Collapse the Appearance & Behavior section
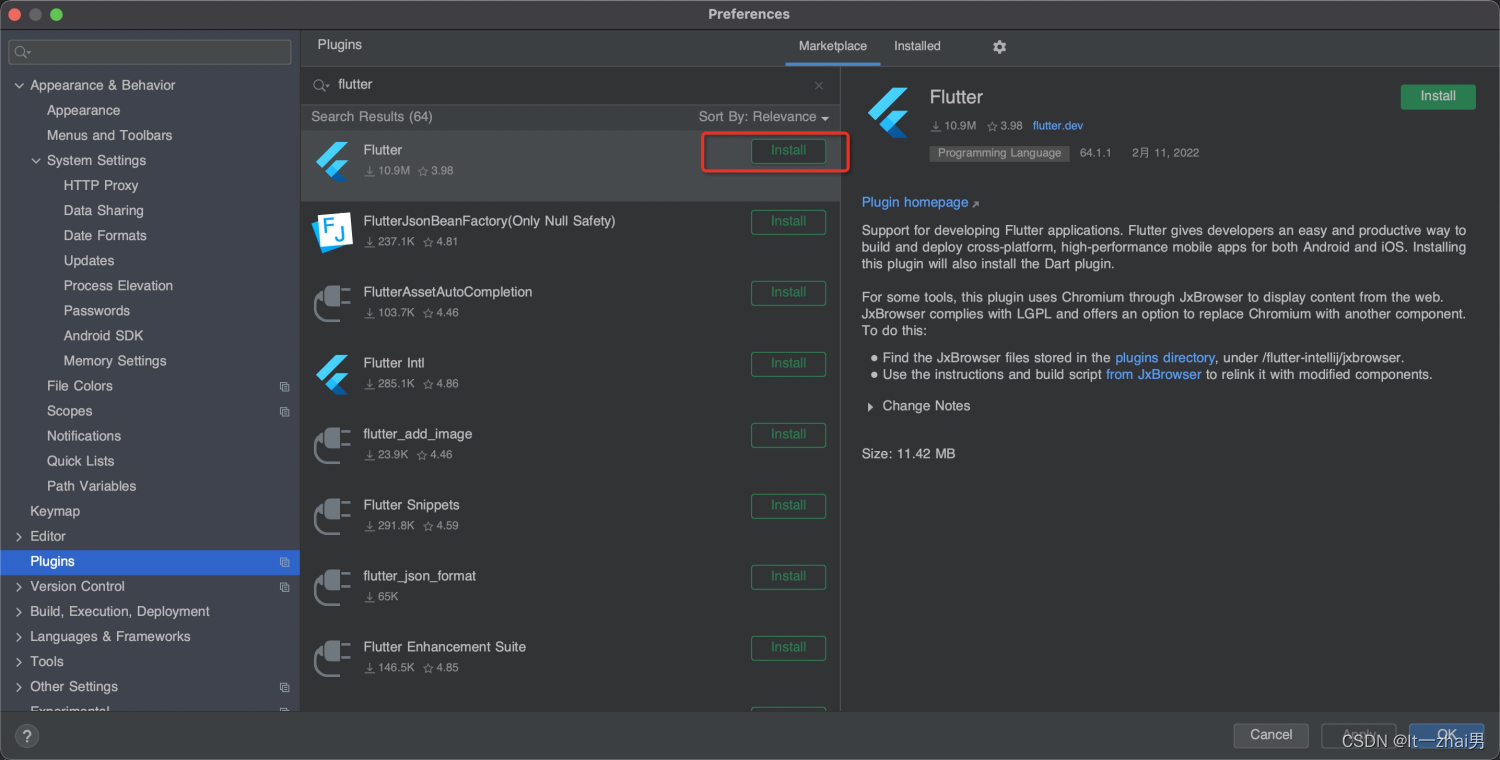The image size is (1500, 760). point(19,86)
